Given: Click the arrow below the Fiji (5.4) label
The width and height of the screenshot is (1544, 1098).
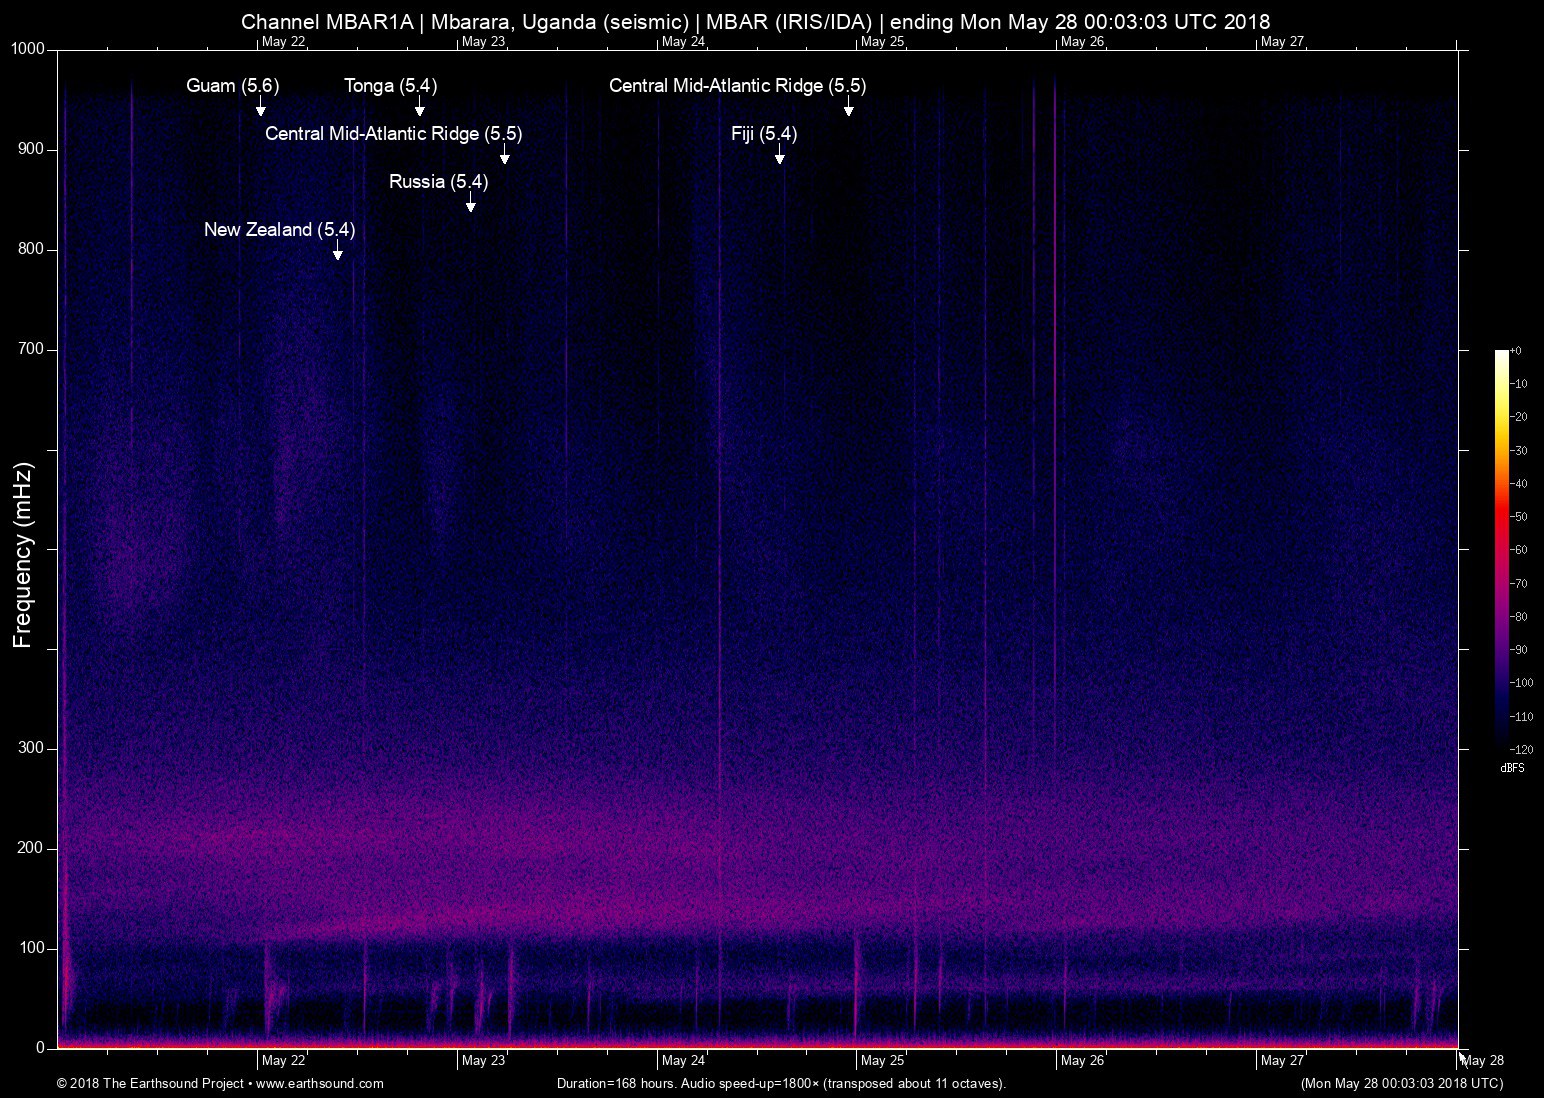Looking at the screenshot, I should (779, 155).
